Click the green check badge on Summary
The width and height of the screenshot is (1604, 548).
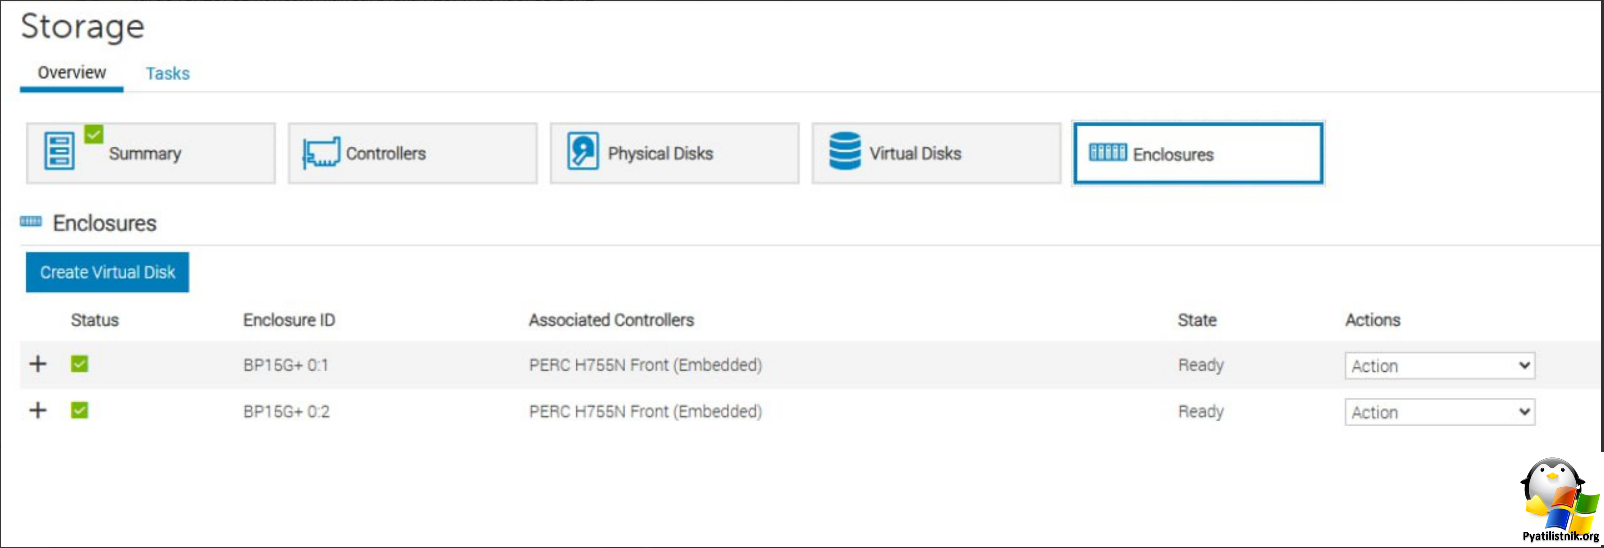pos(94,134)
